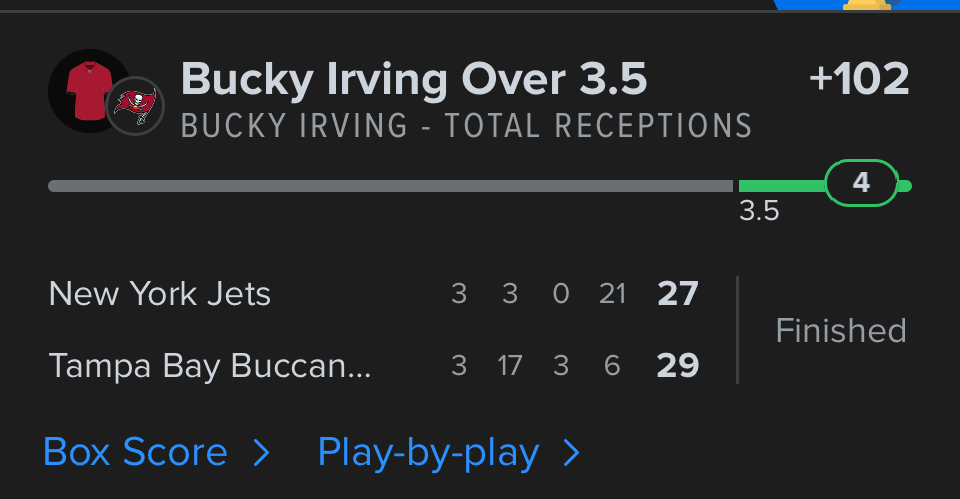Open the Play-by-play link
Screen dimensions: 960x499
pos(428,453)
